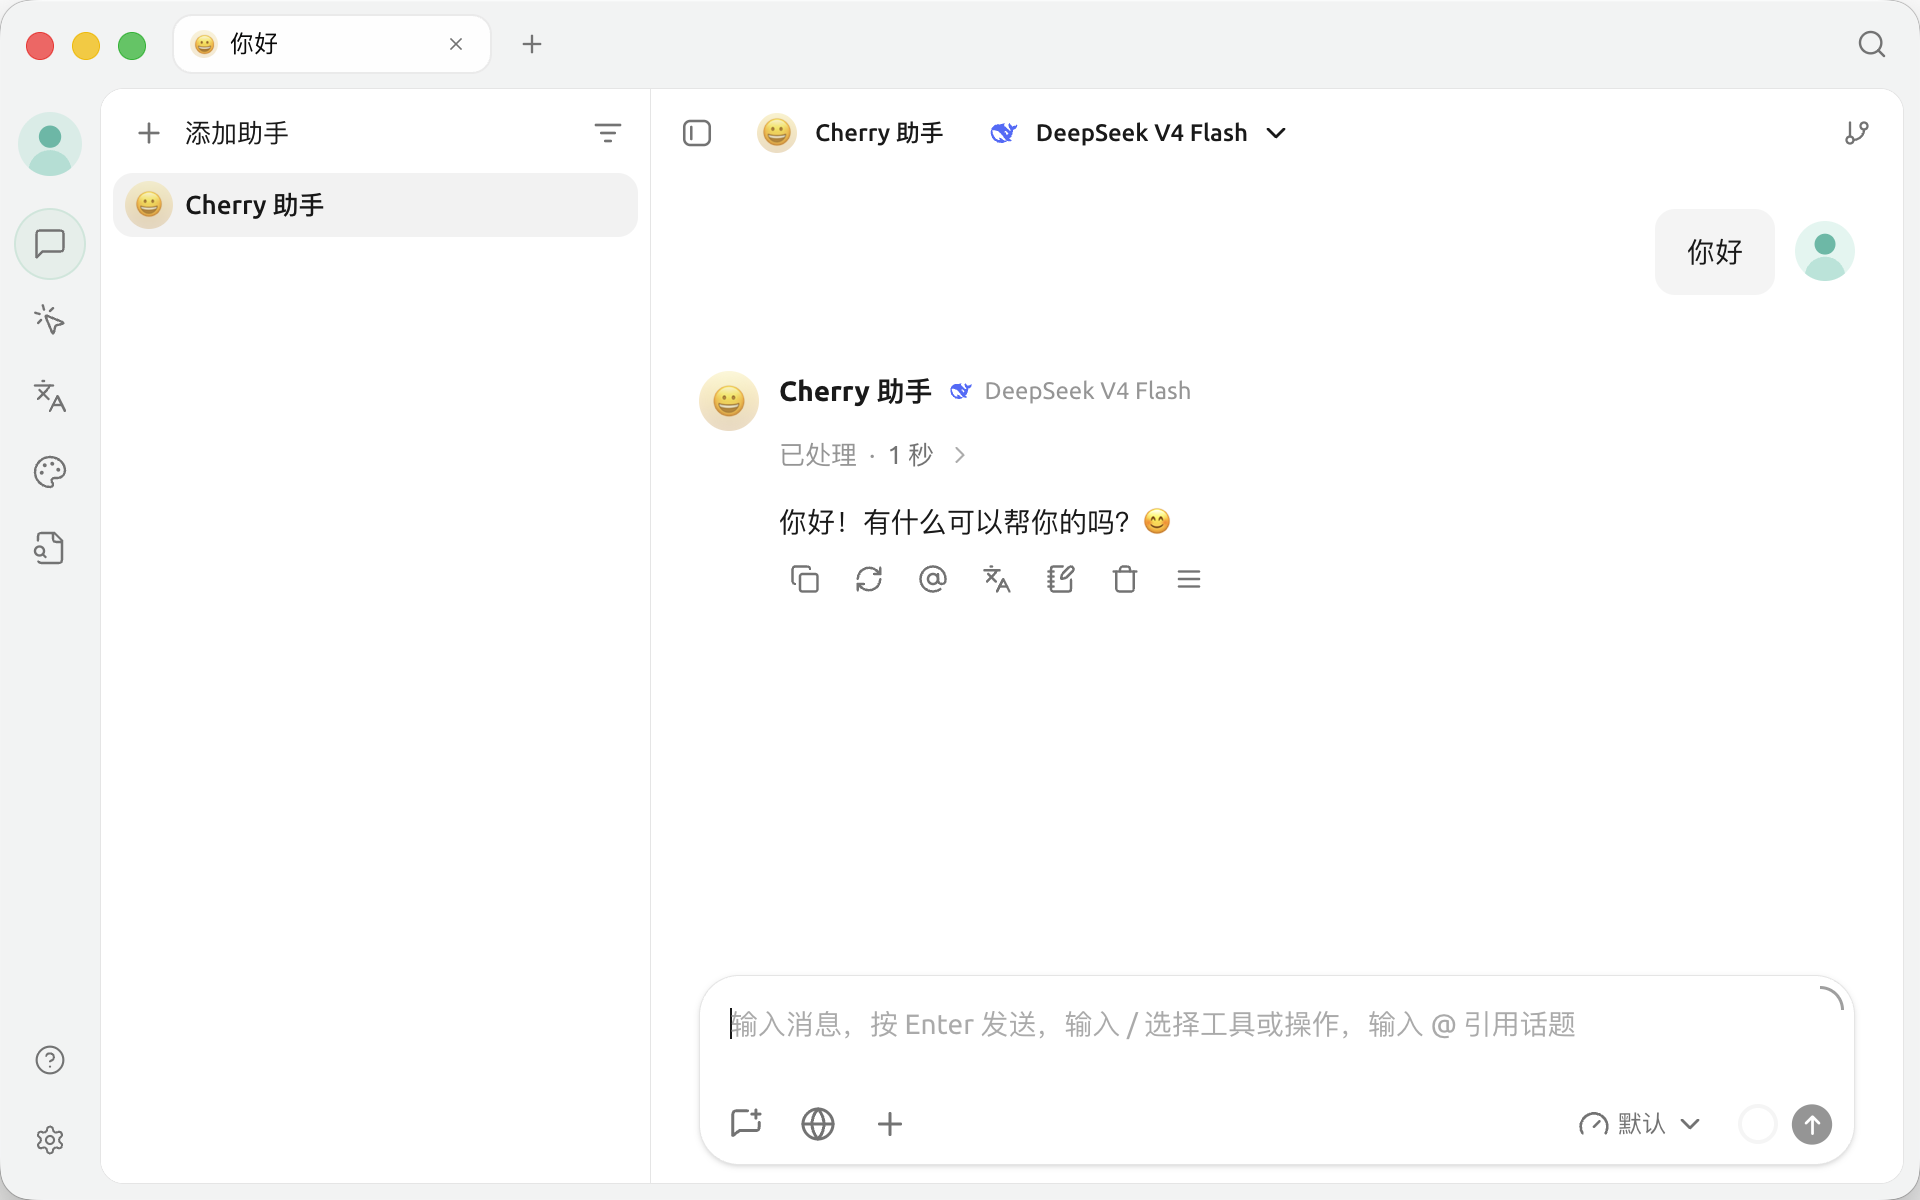Open the 默认 dropdown
Image resolution: width=1920 pixels, height=1200 pixels.
pos(1639,1124)
